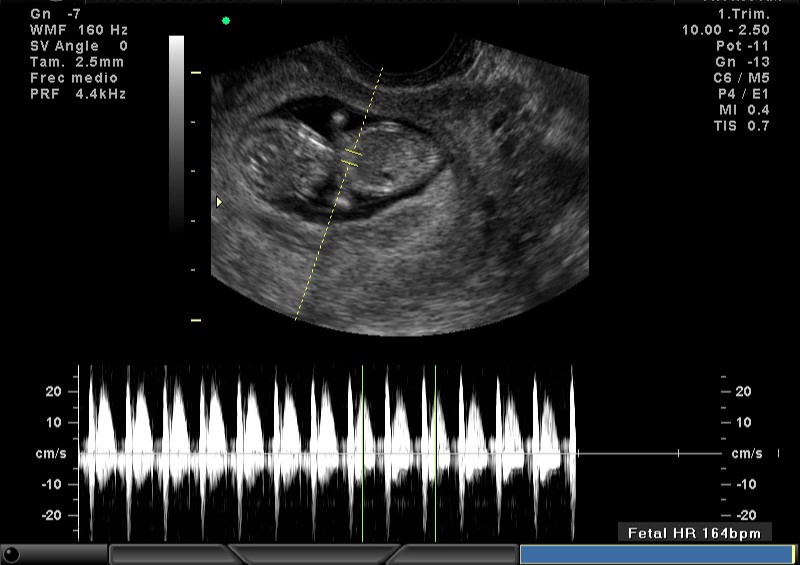Screen dimensions: 800x565
Task: Click the round trackball icon in the bottom bar
Action: [x=12, y=554]
